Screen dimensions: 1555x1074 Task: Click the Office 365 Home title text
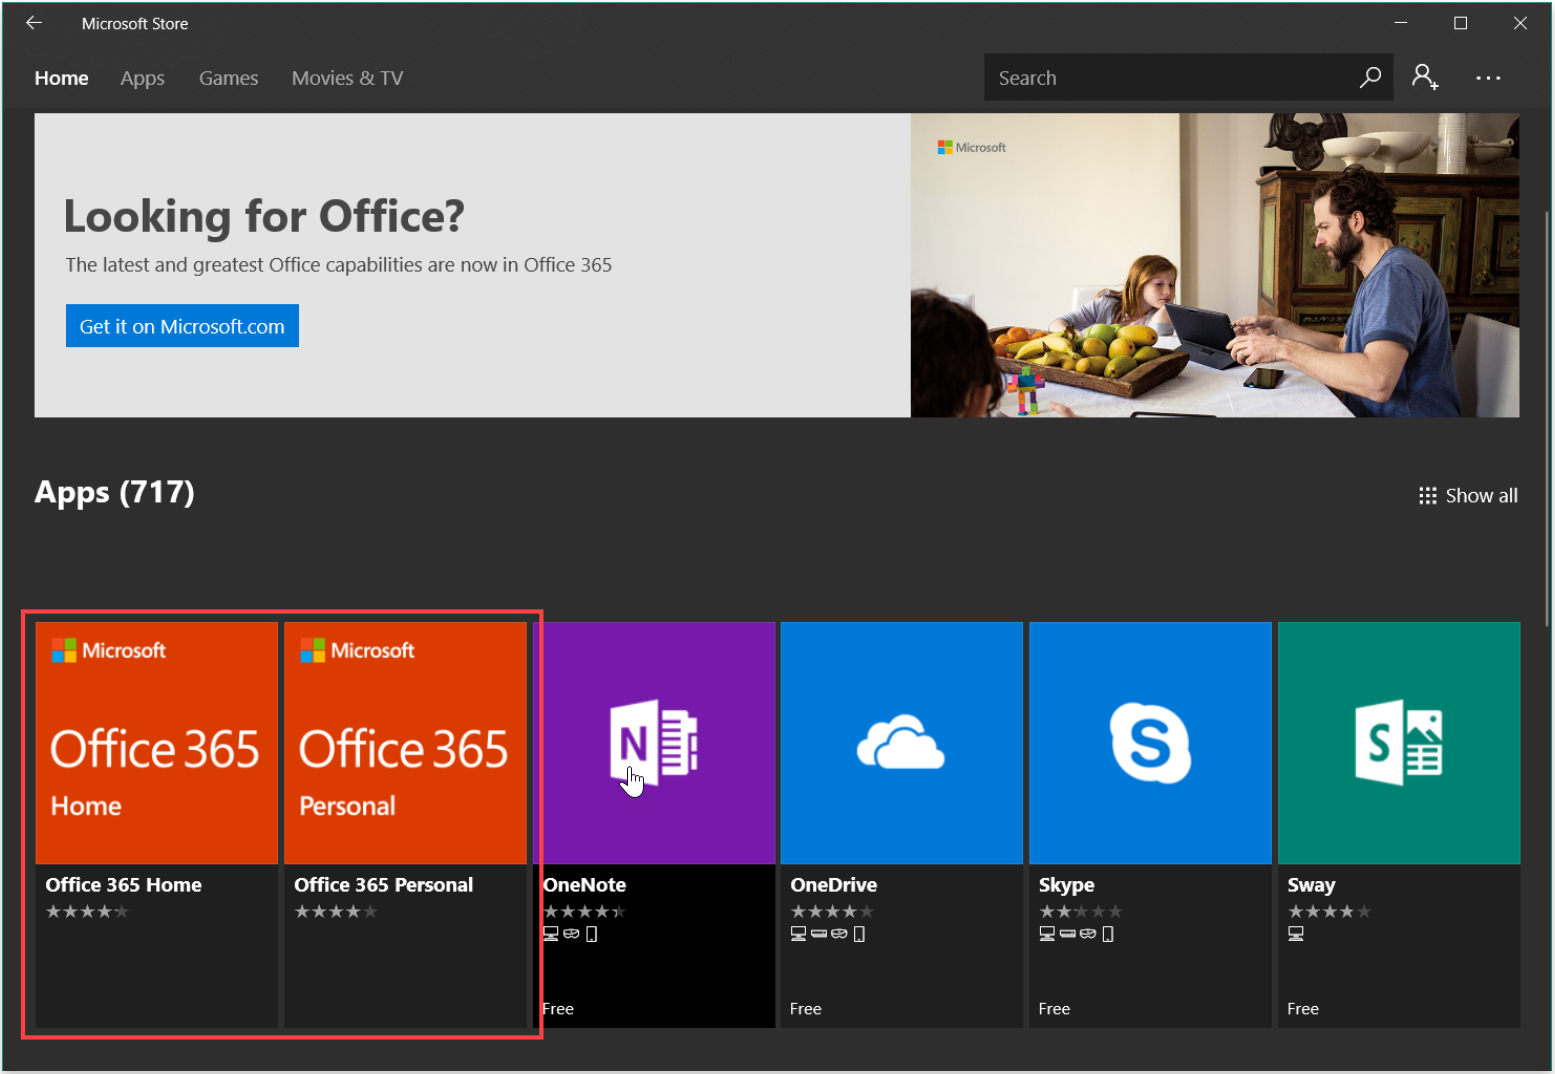point(123,885)
